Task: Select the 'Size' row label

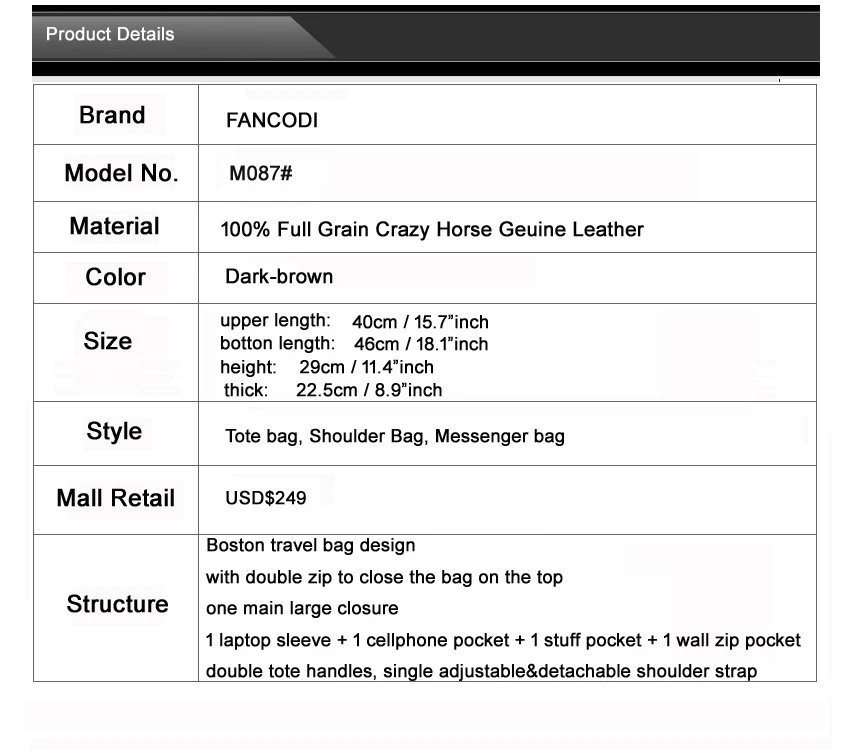Action: 108,341
